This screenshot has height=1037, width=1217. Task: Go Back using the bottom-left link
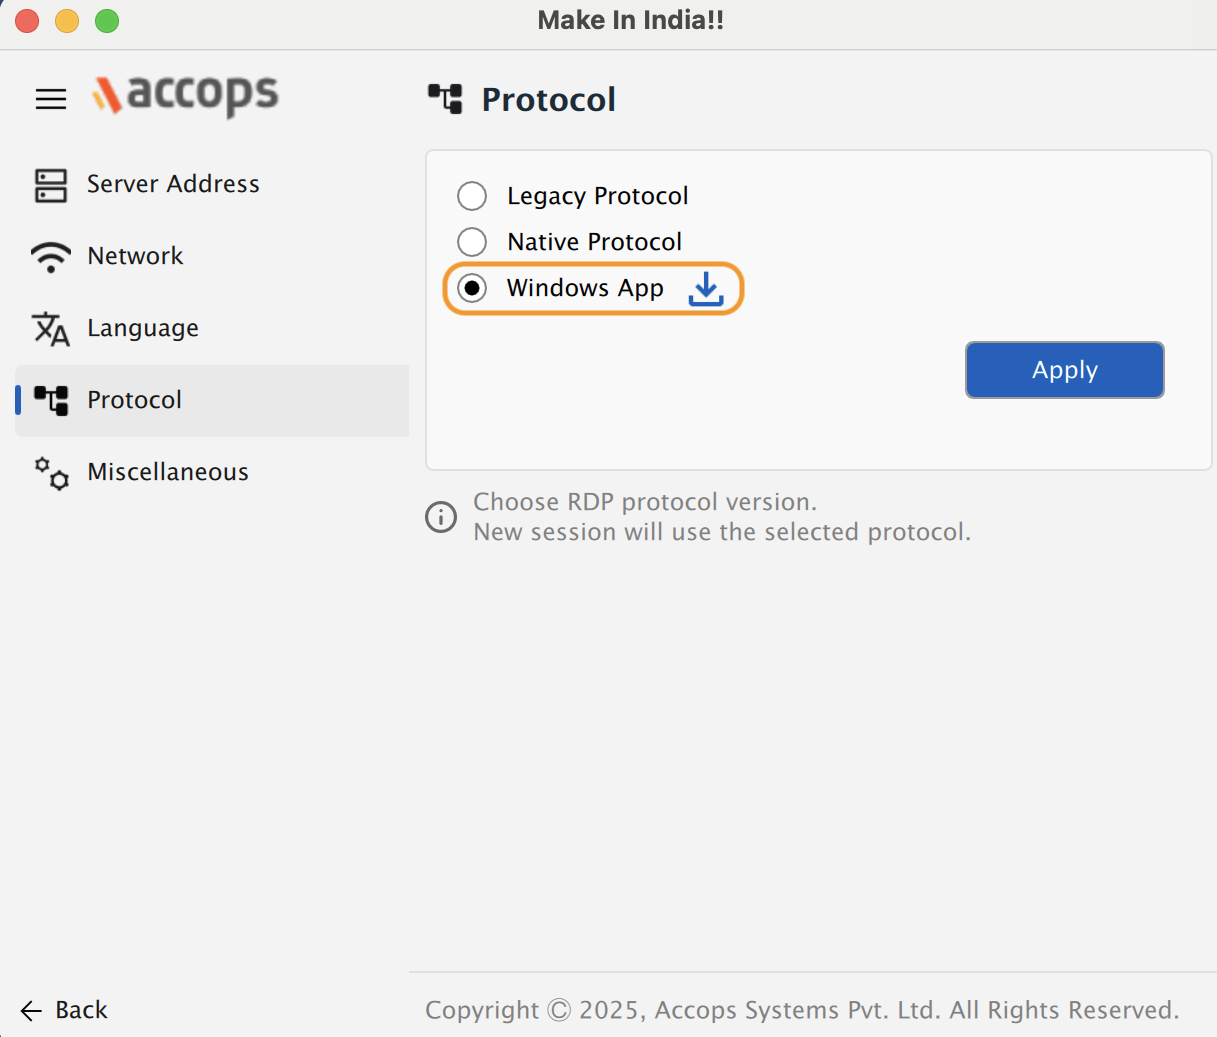[81, 1010]
